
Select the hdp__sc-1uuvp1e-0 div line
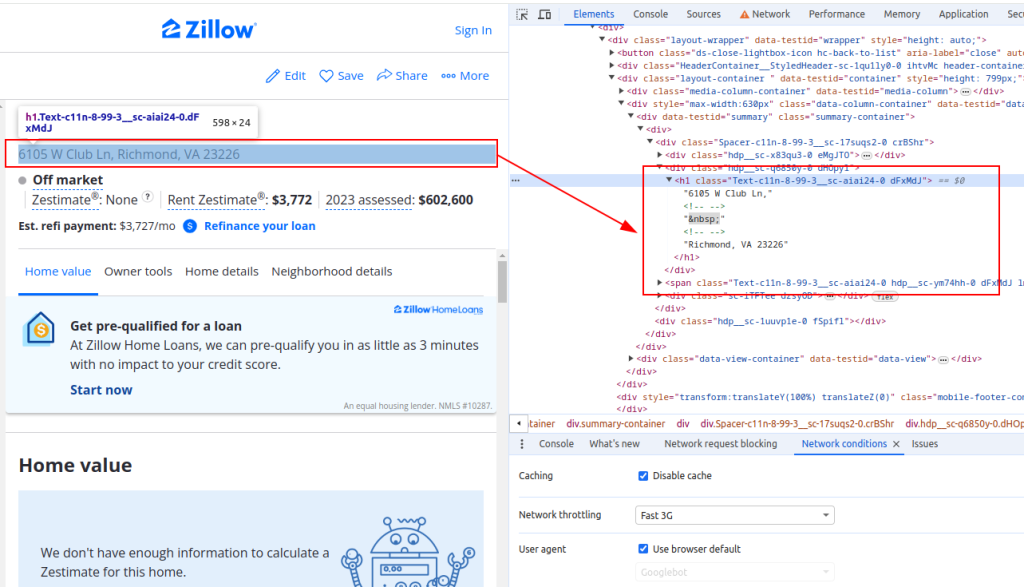click(771, 321)
